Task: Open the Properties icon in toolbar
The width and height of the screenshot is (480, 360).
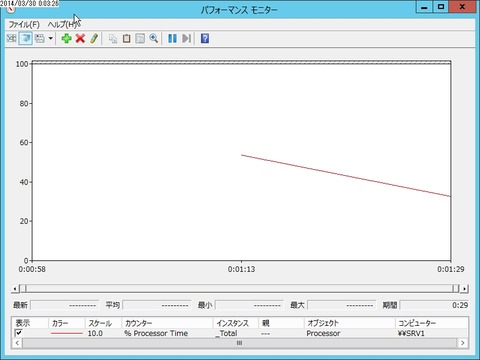Action: click(140, 38)
